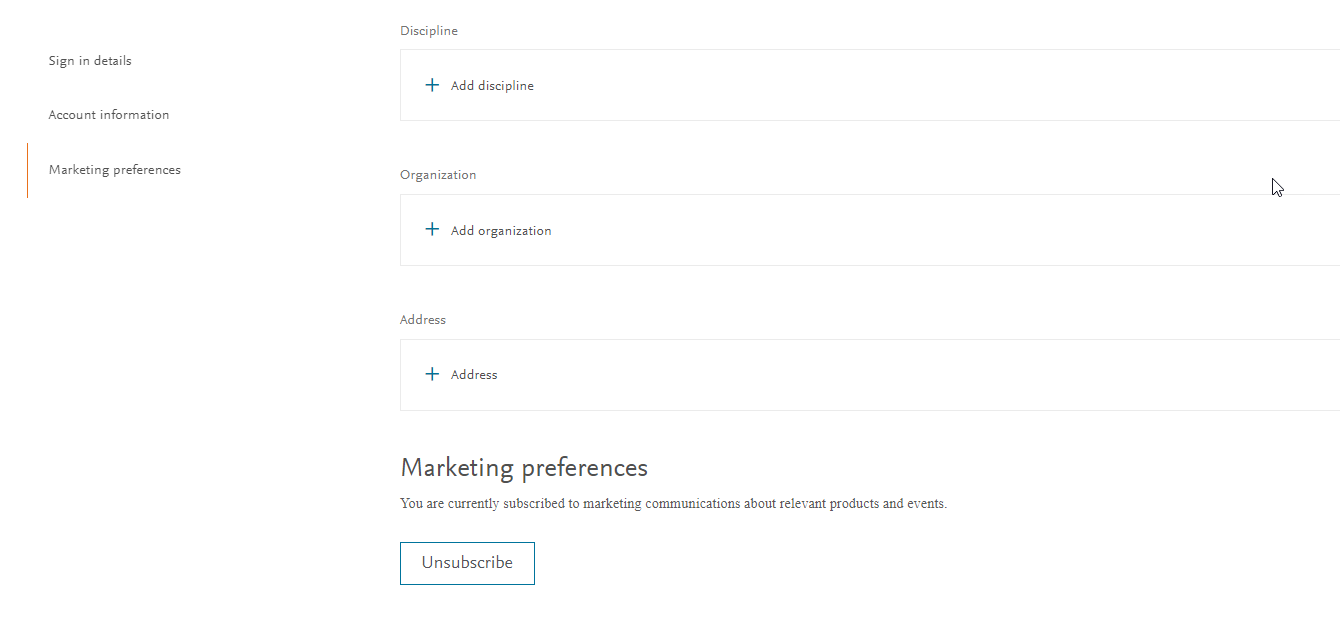Click the Address field label above the box

coord(423,320)
